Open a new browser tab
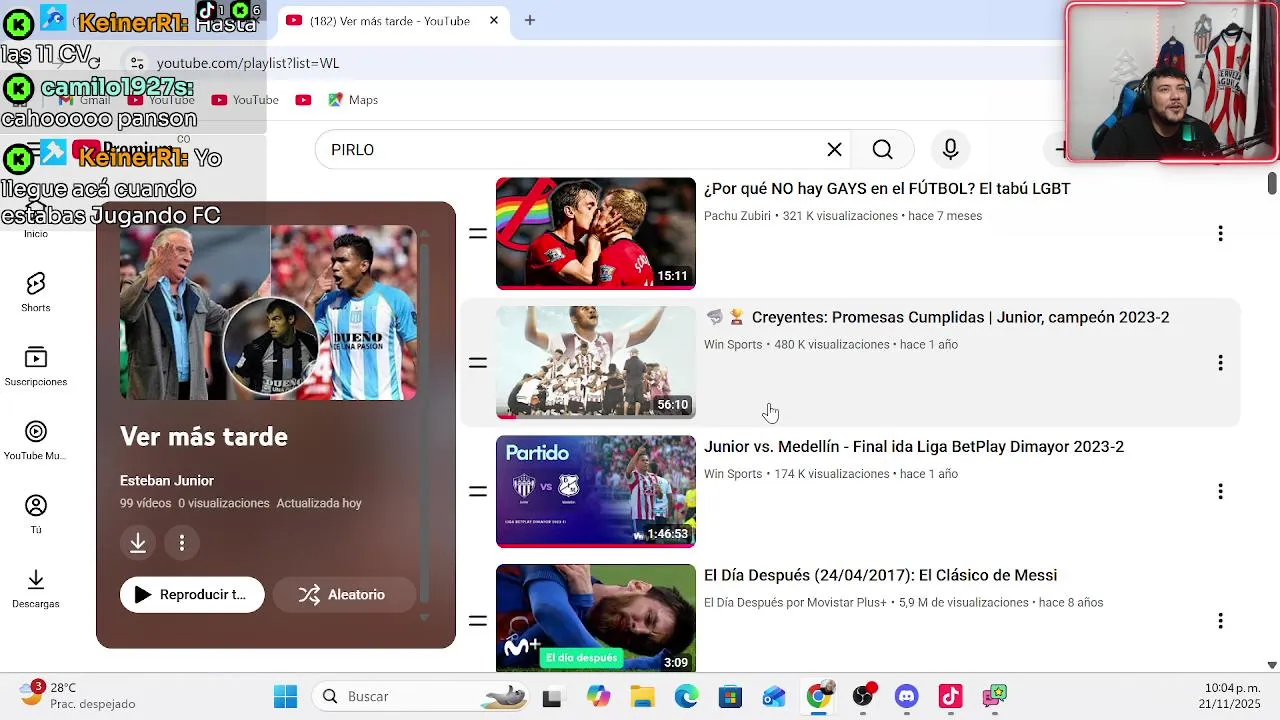 530,20
